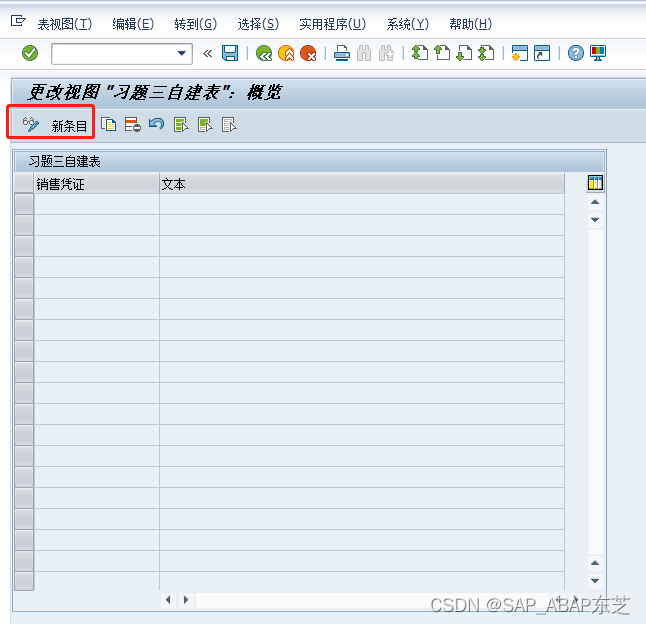Click the Copy As icon
646x624 pixels.
[x=108, y=124]
